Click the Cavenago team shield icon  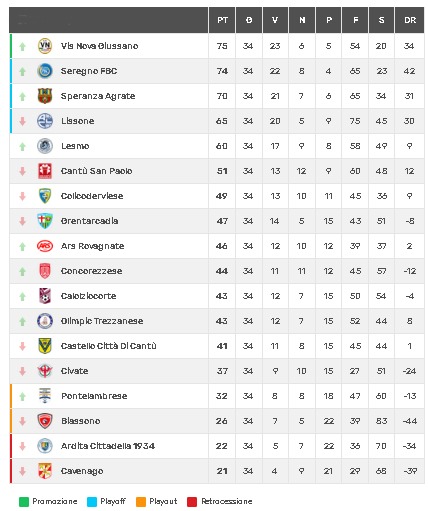tap(45, 471)
